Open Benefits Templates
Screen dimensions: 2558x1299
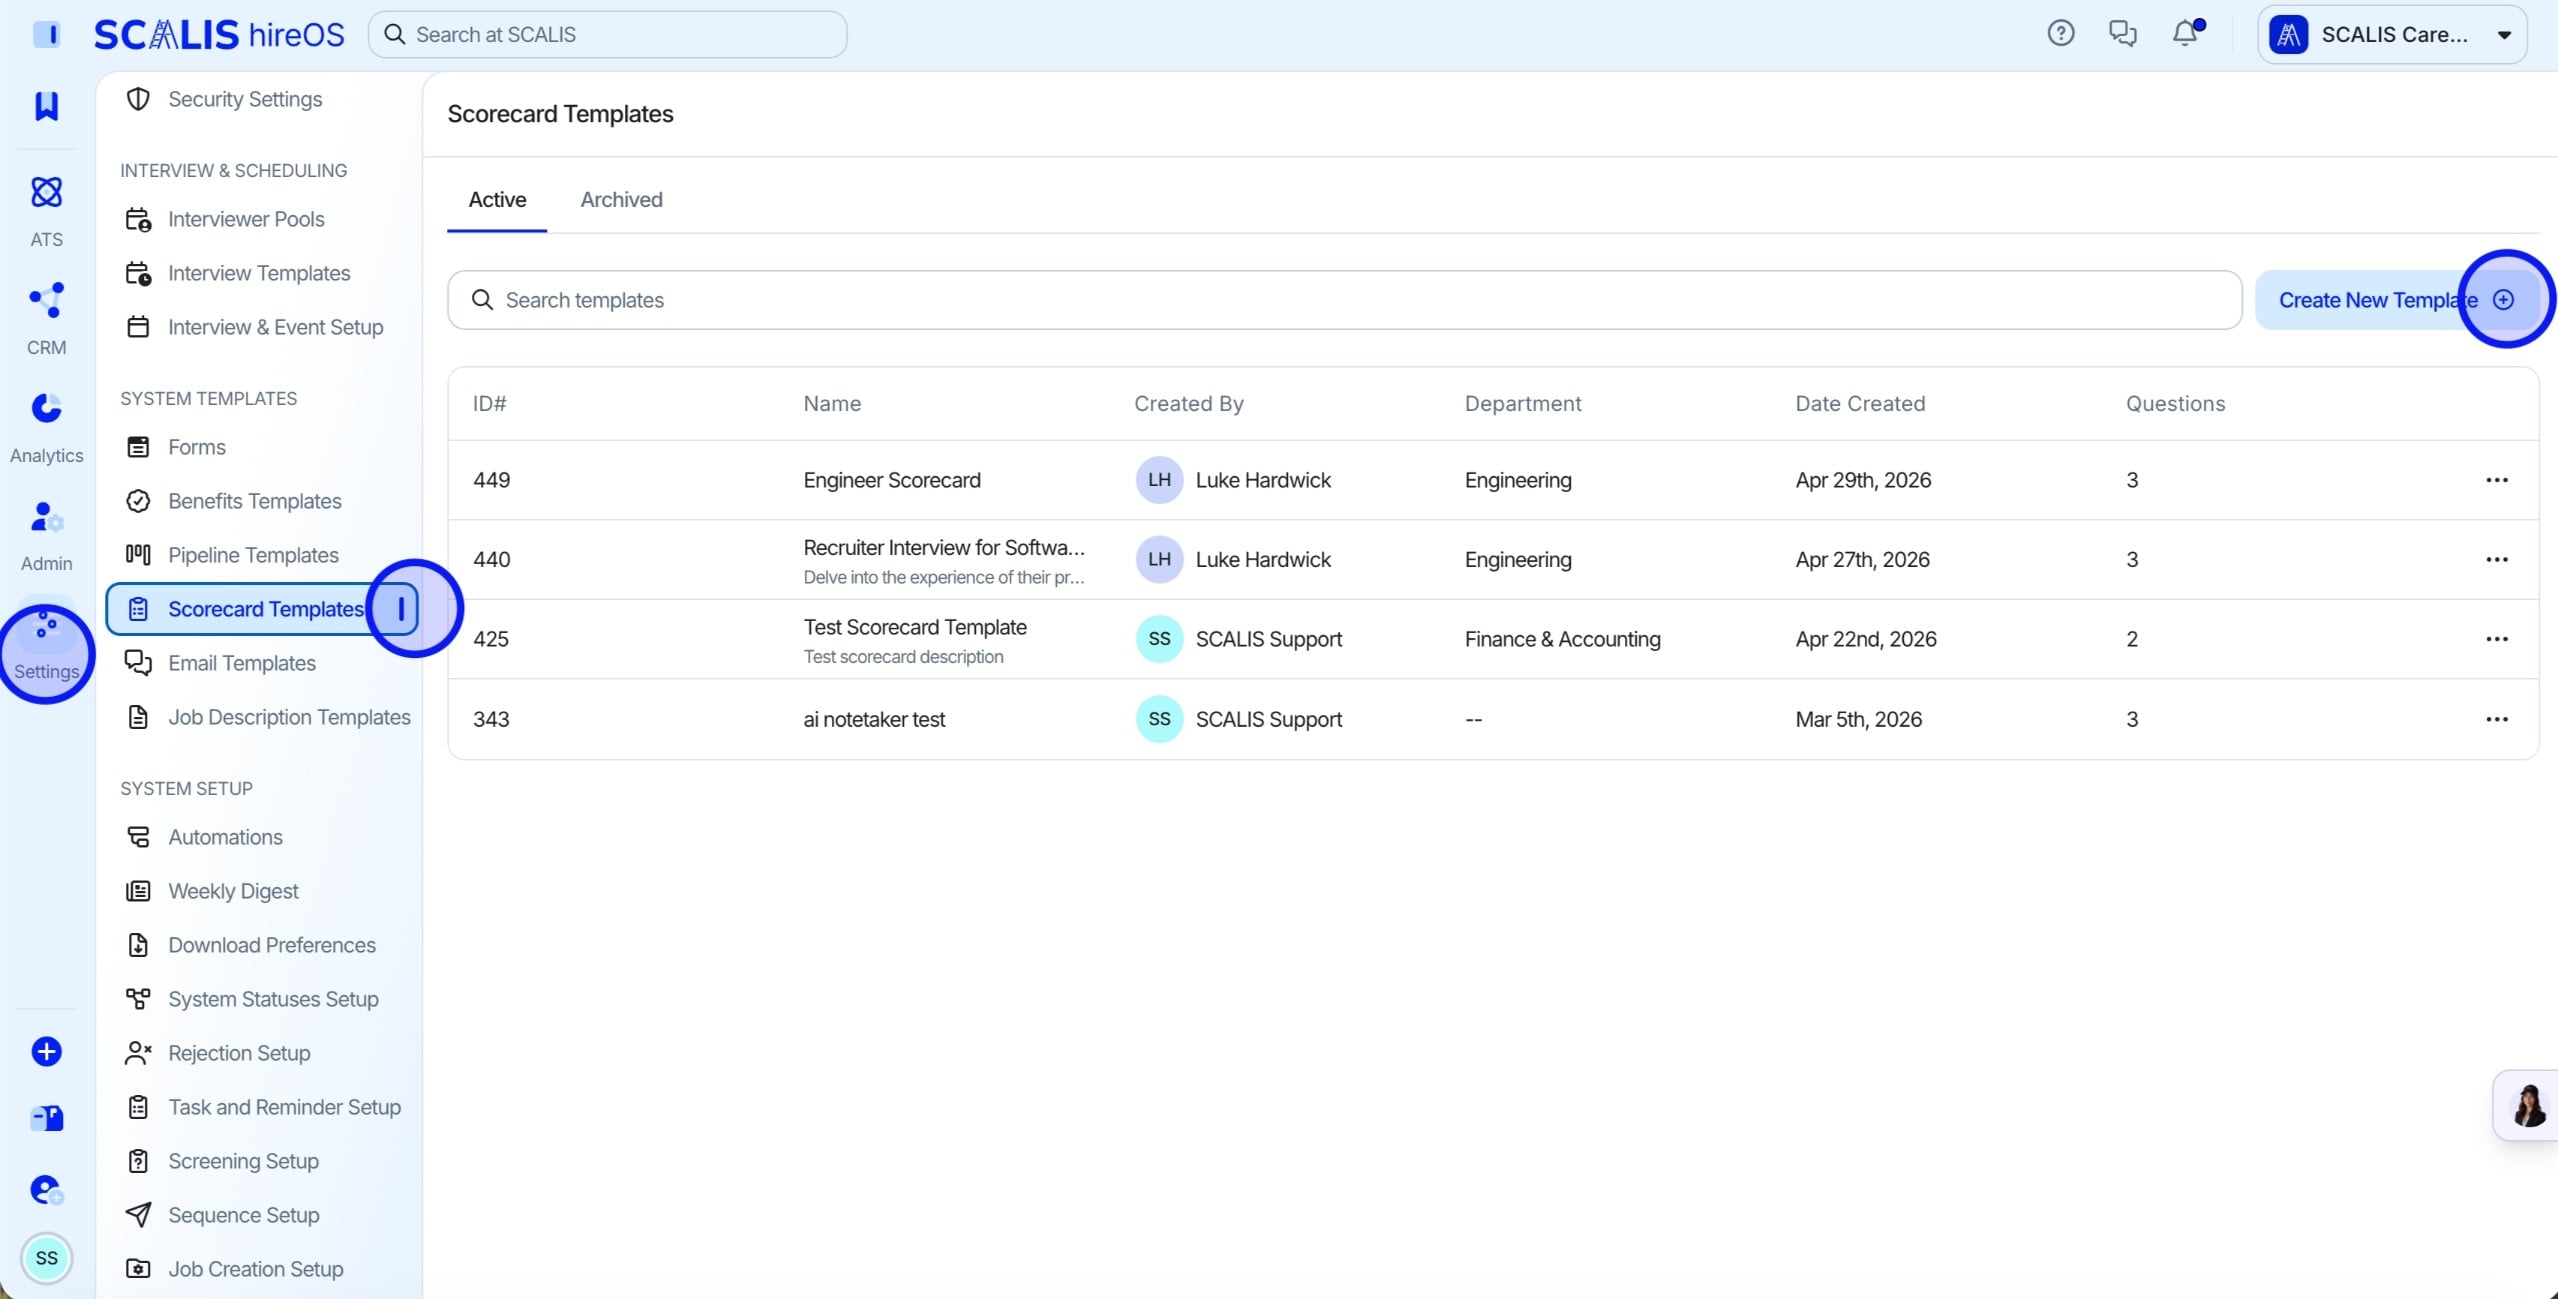254,501
